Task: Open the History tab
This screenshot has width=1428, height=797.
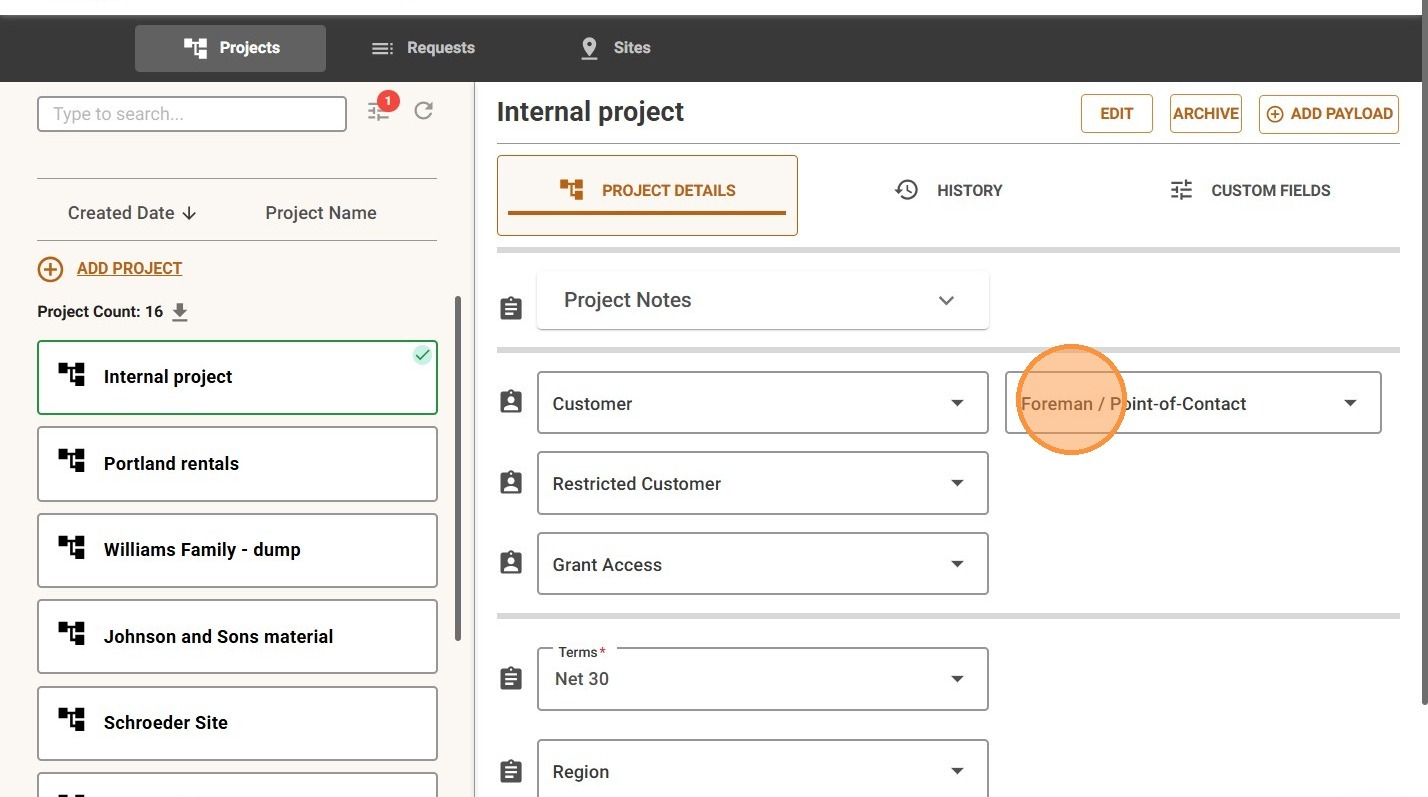Action: coord(948,190)
